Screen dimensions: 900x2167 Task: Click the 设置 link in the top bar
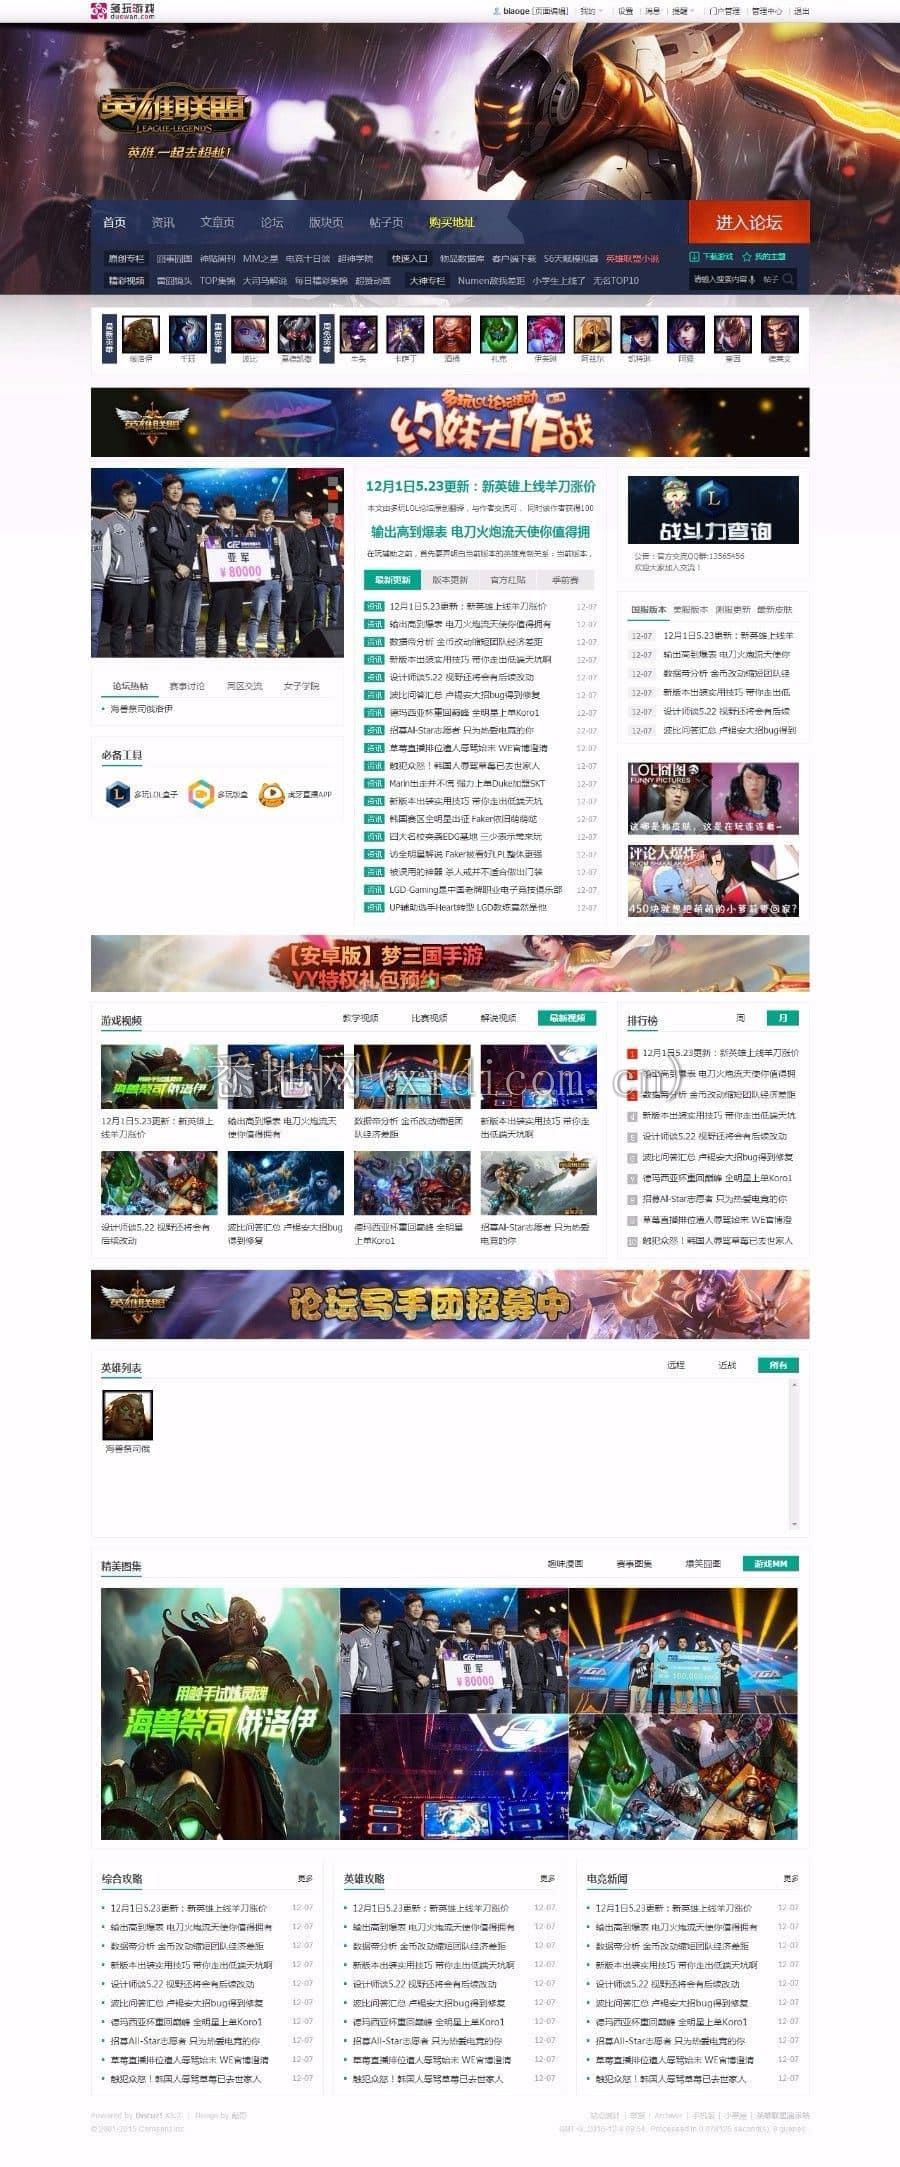pyautogui.click(x=626, y=11)
